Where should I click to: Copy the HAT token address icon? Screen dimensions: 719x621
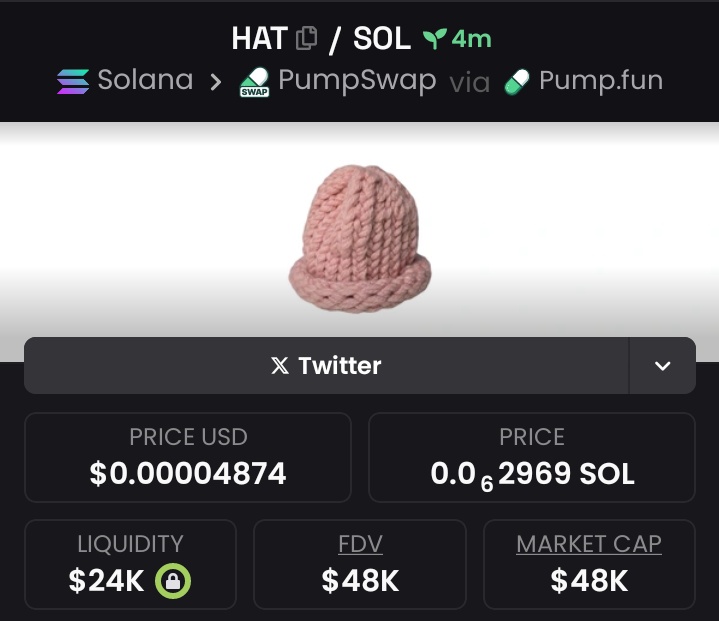point(306,38)
